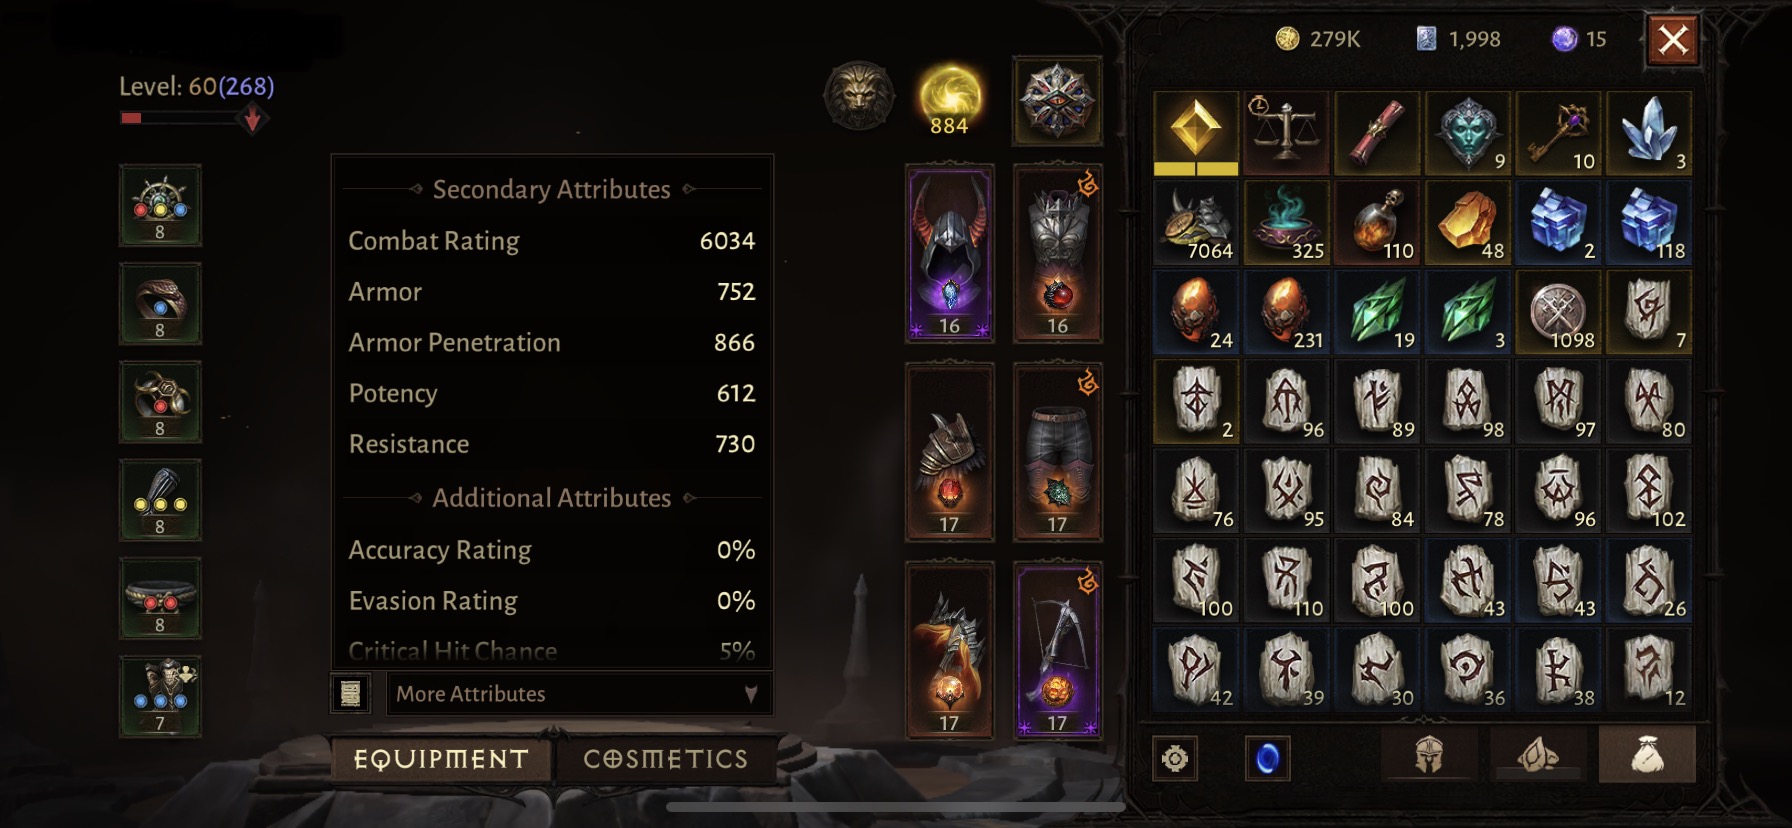Select the blue crystal cluster item
Screen dimensions: 1792x828
1649,133
